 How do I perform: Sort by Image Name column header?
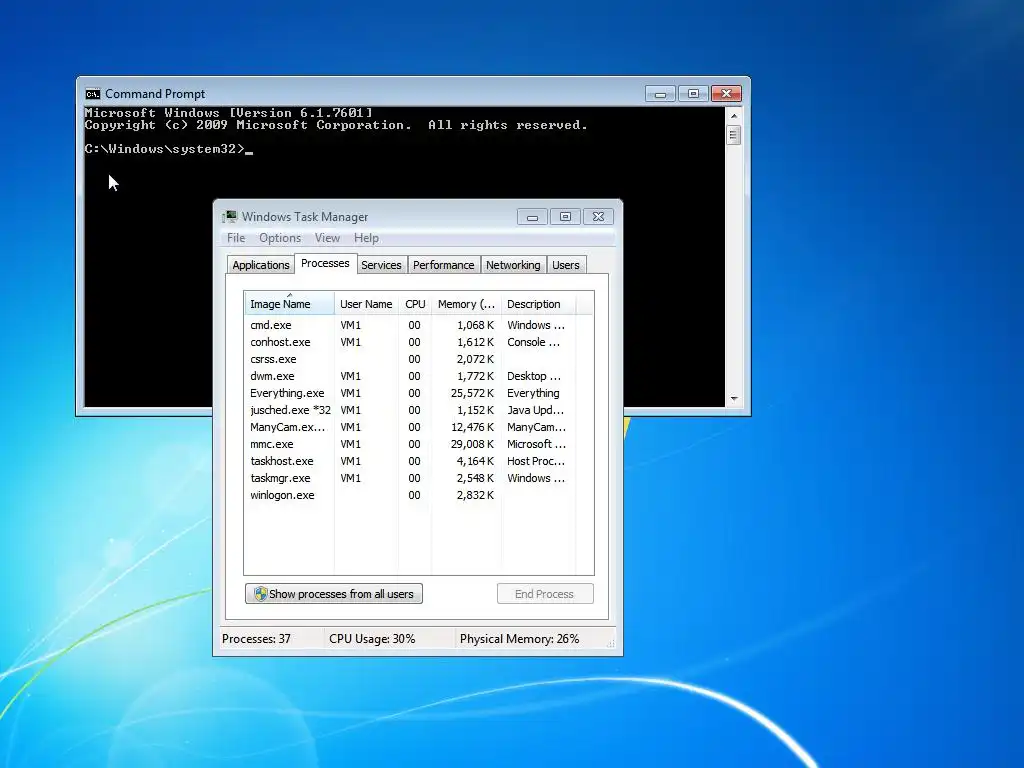[289, 304]
